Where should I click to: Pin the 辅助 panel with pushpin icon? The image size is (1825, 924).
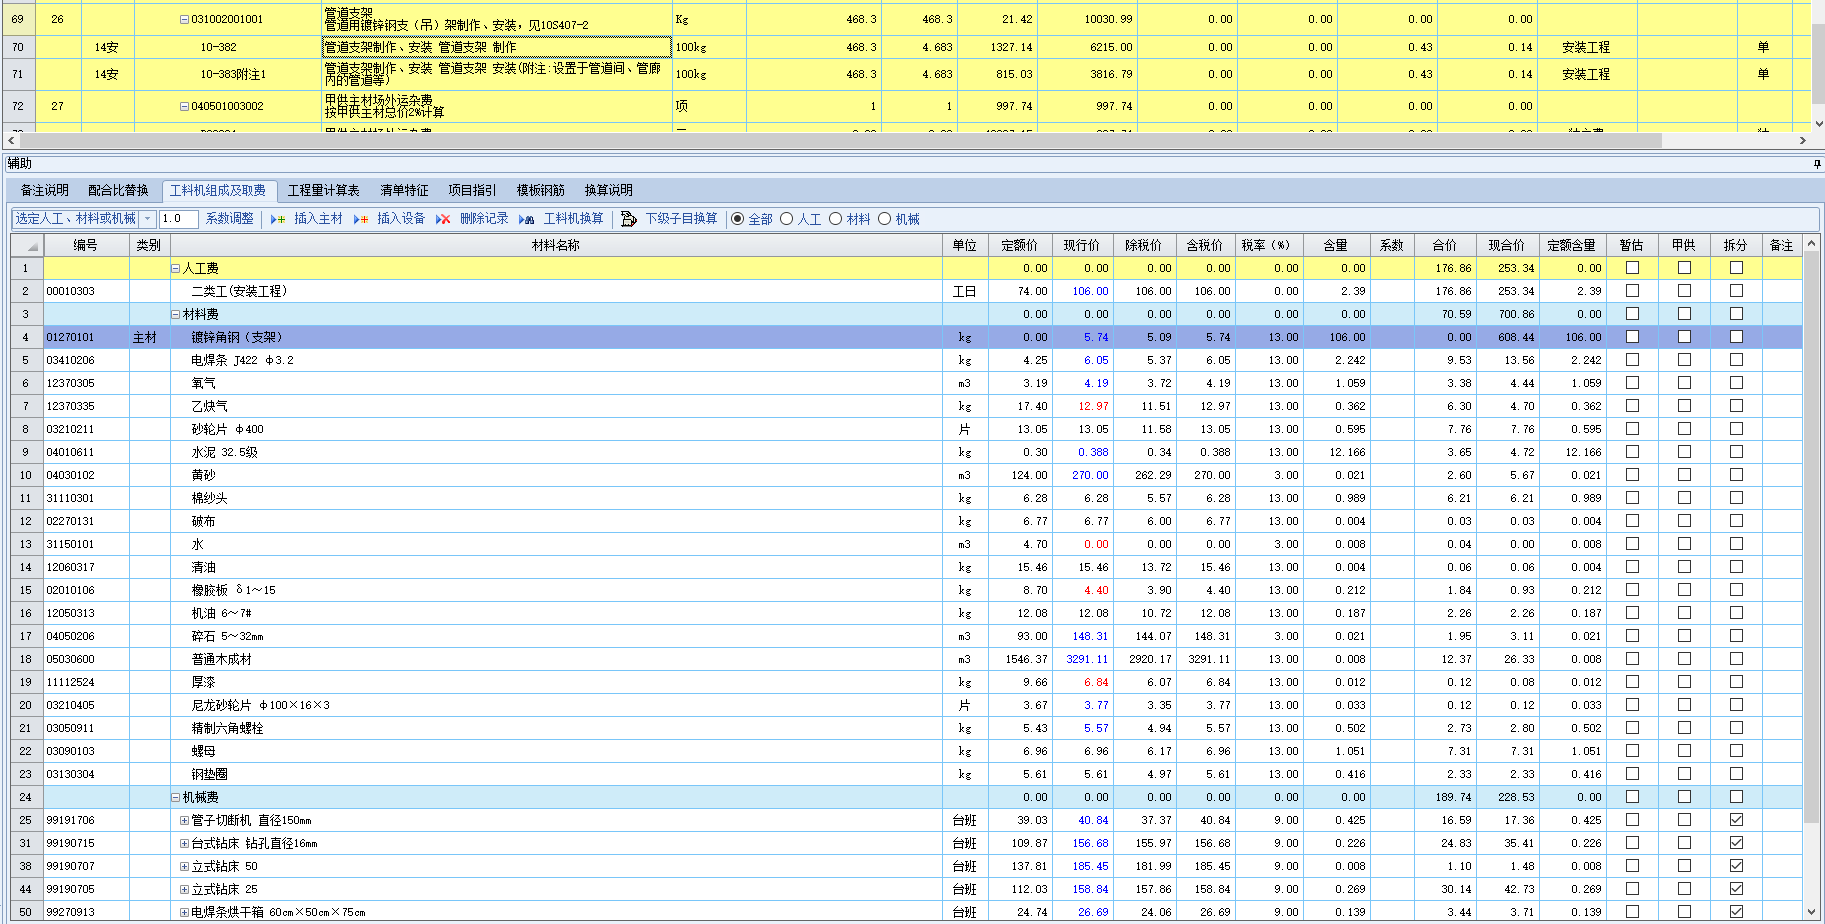(x=1816, y=164)
